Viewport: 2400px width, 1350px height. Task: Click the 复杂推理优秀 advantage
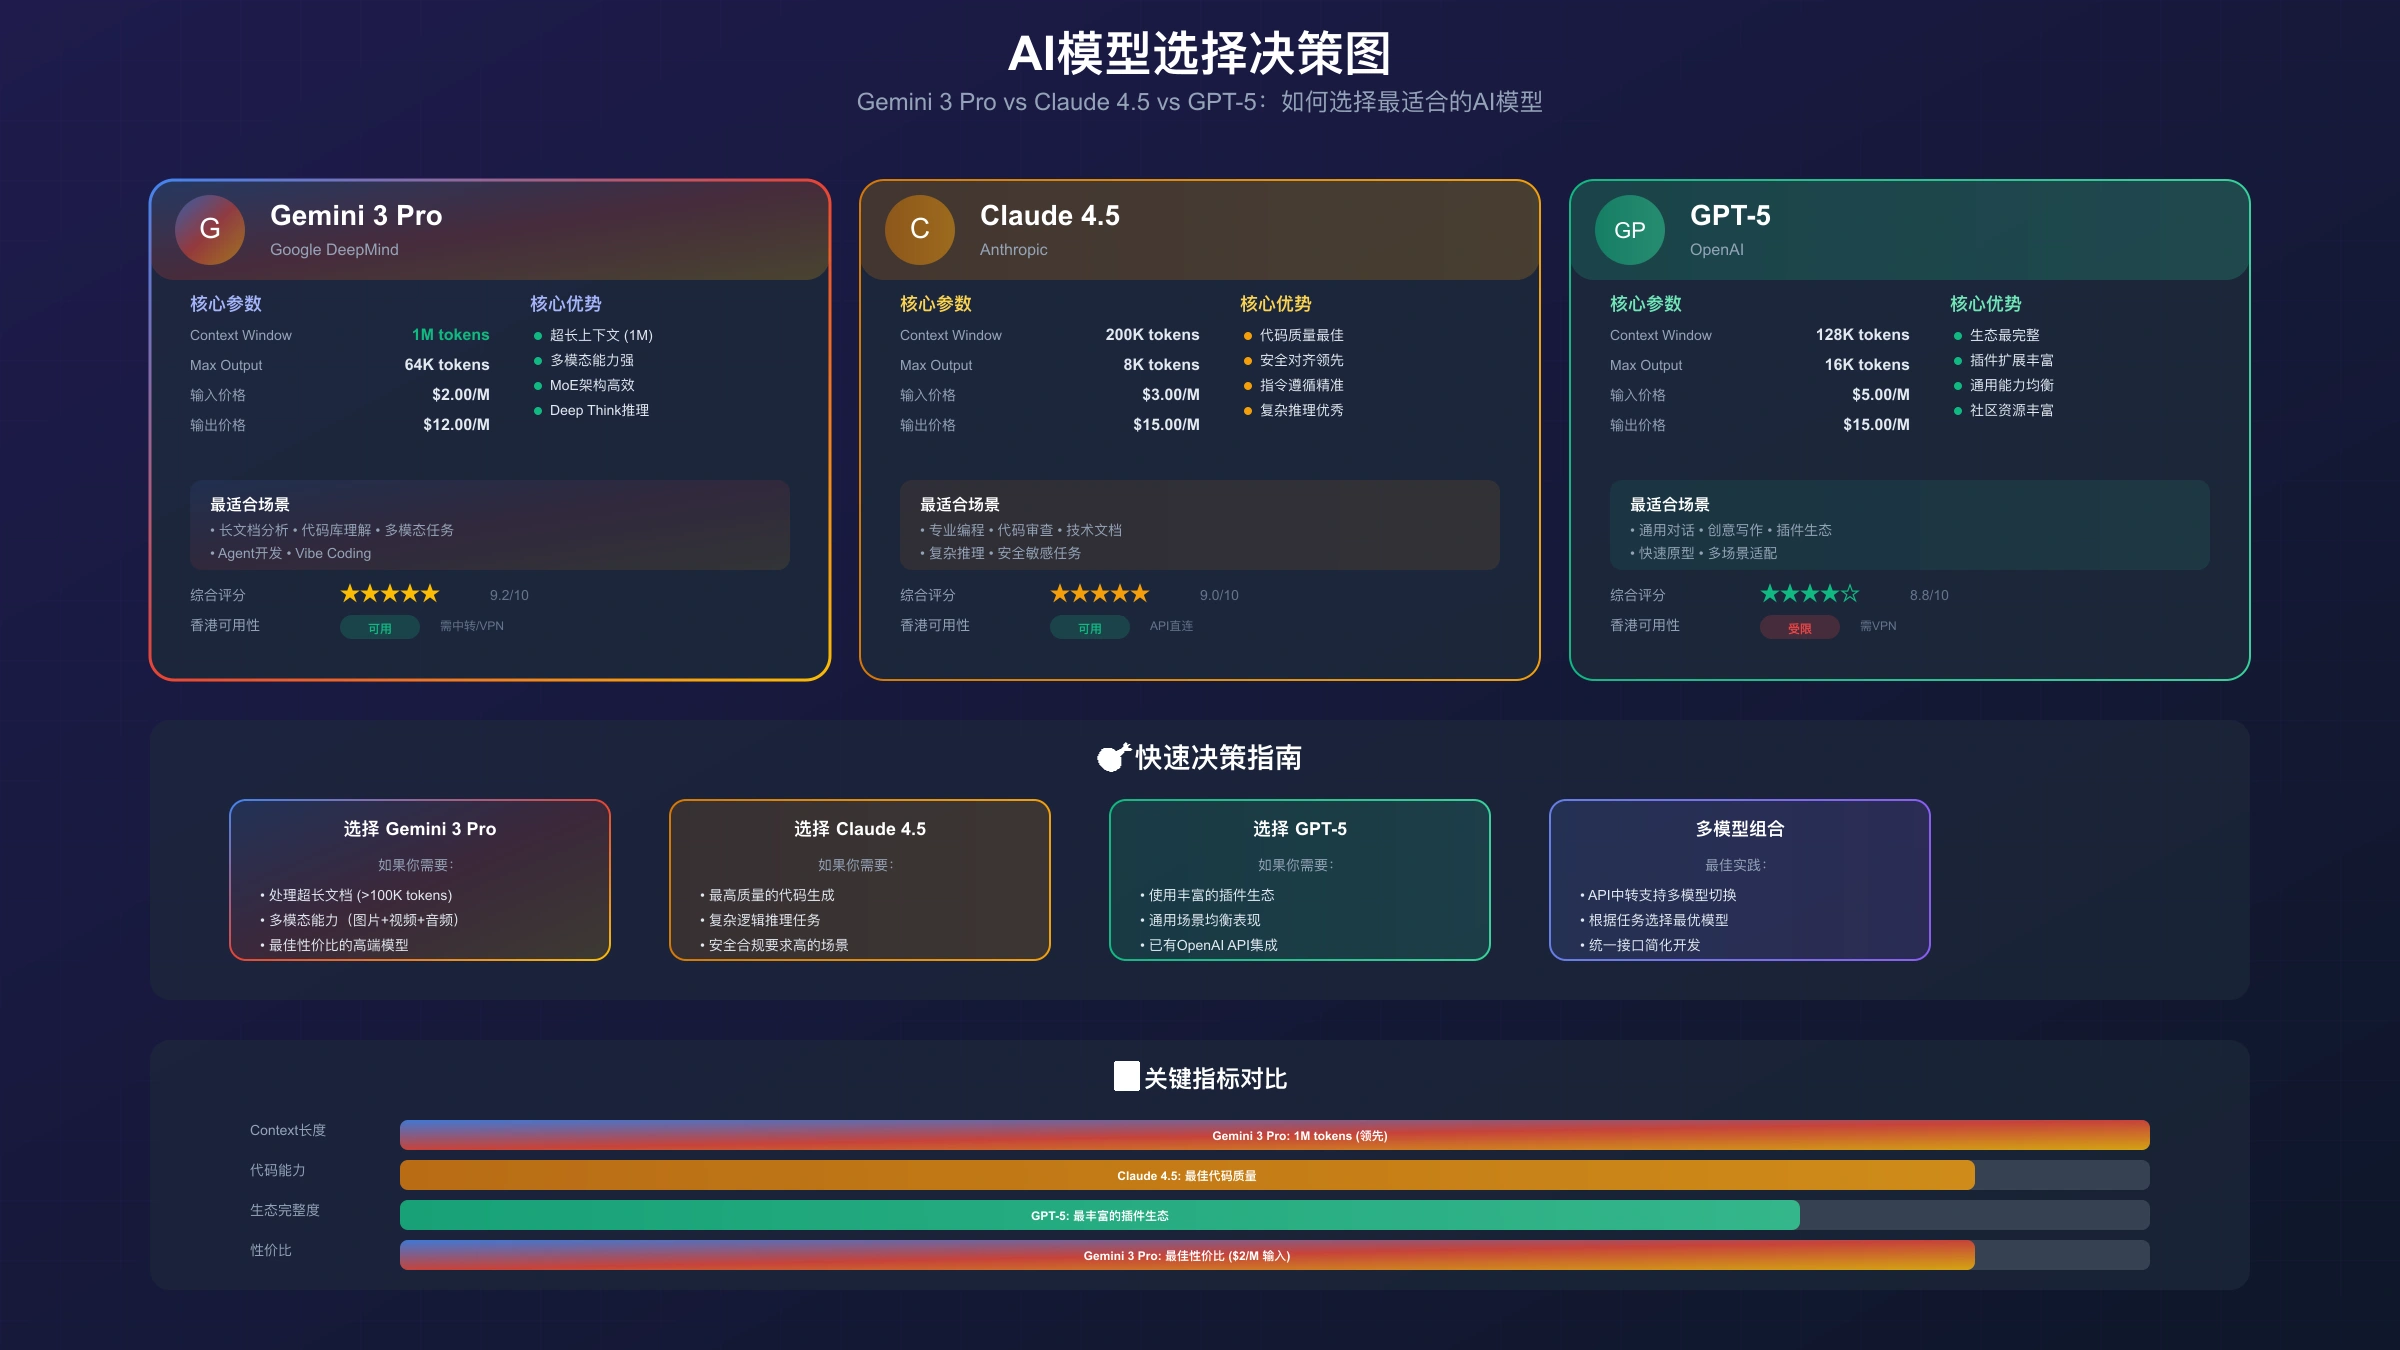[1301, 410]
